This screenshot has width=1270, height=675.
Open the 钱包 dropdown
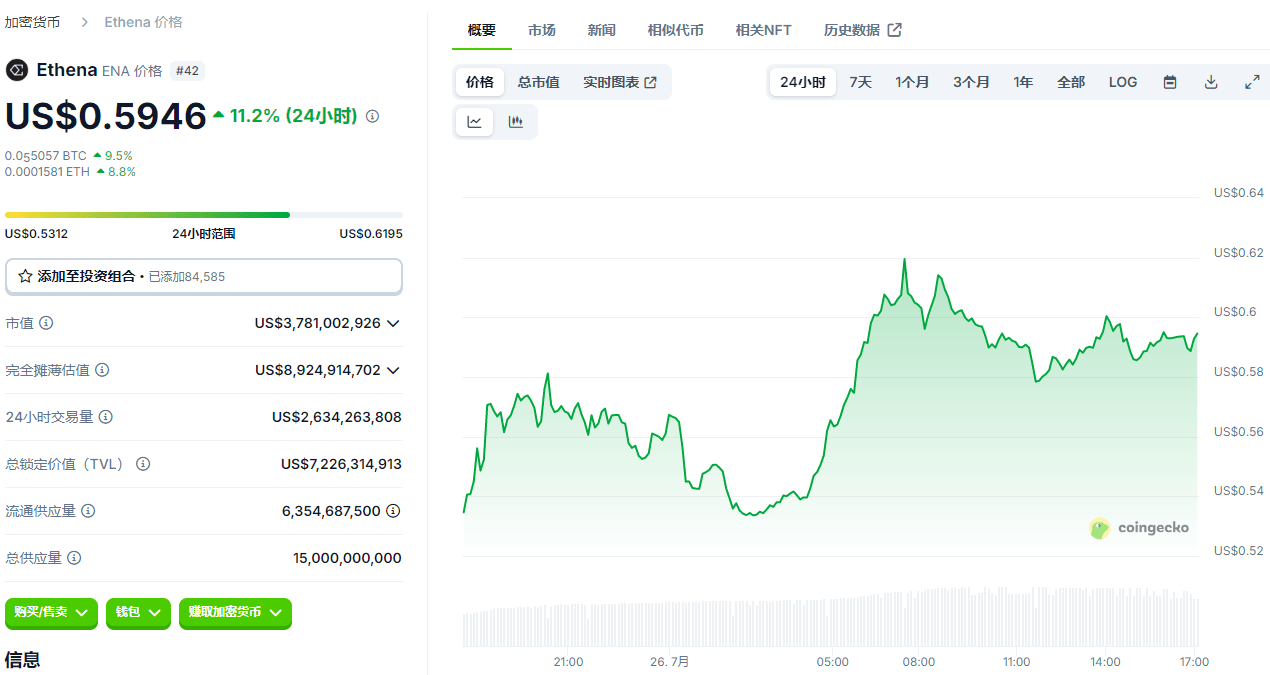138,612
